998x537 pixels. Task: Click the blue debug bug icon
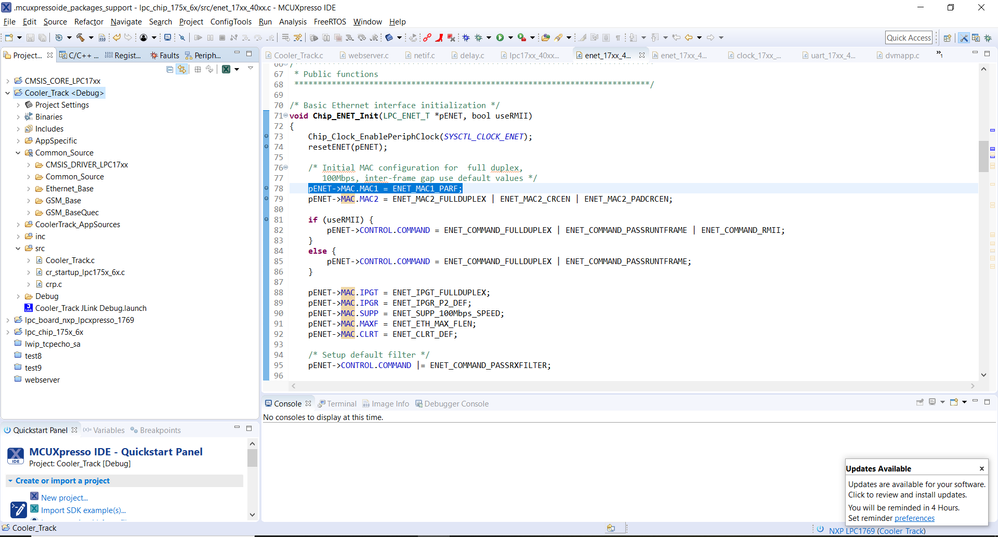click(x=466, y=38)
